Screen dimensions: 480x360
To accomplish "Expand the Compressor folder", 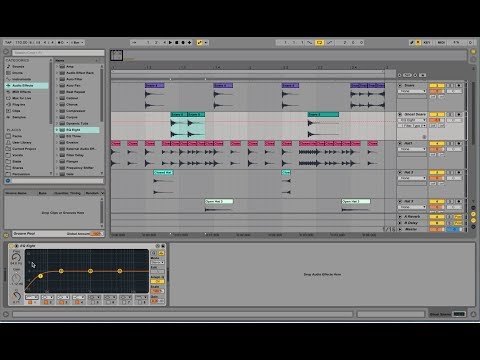I will point(57,111).
